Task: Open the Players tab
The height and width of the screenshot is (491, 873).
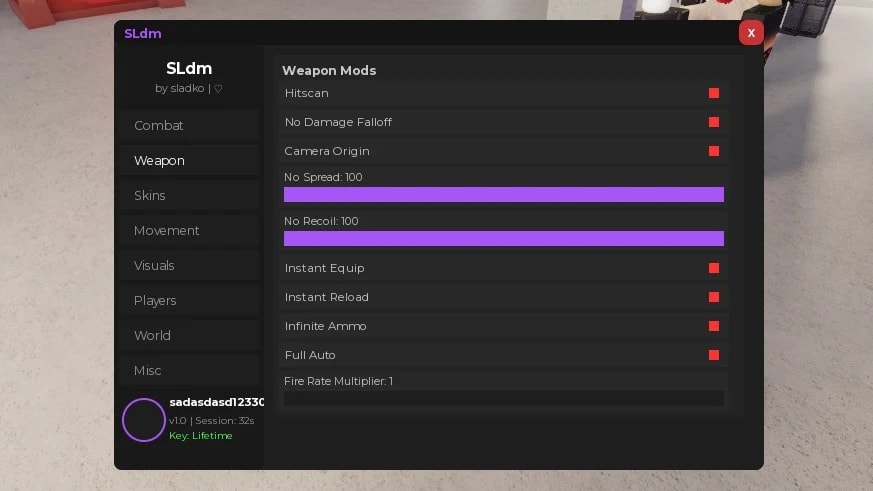Action: click(x=189, y=301)
